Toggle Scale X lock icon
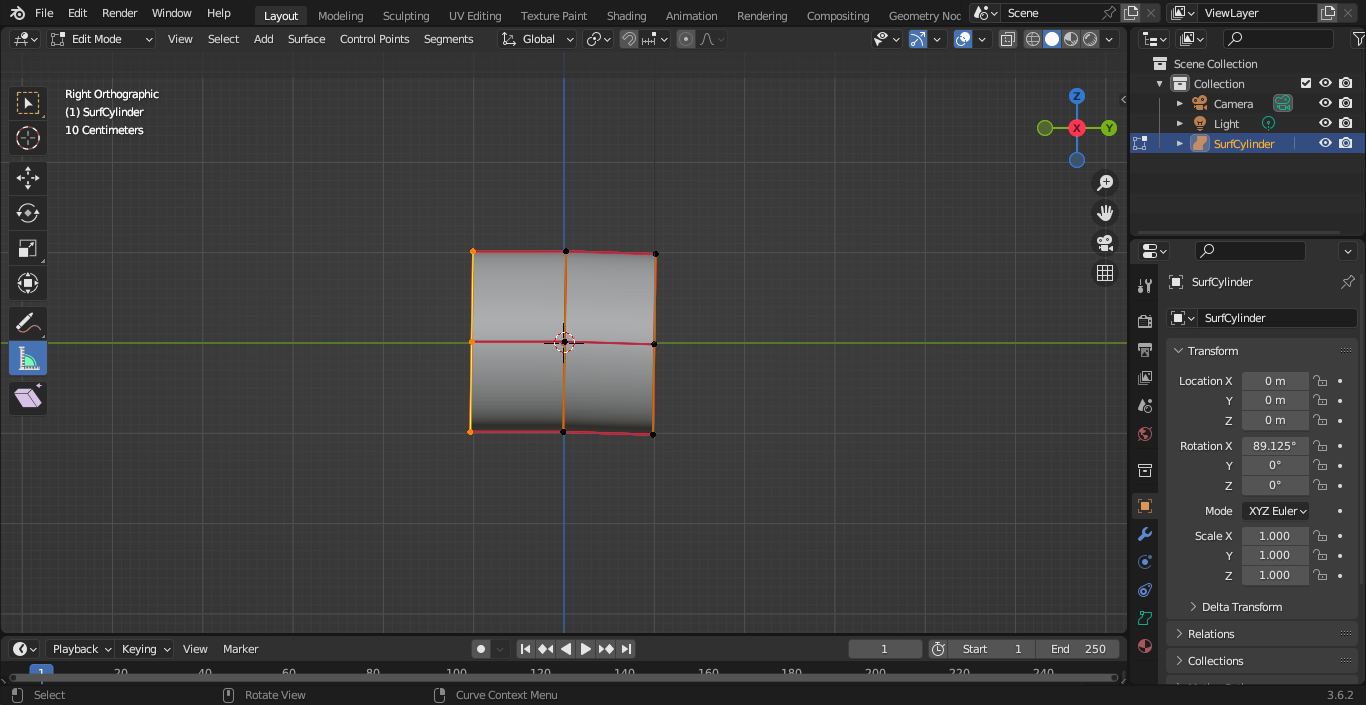1366x705 pixels. coord(1320,536)
